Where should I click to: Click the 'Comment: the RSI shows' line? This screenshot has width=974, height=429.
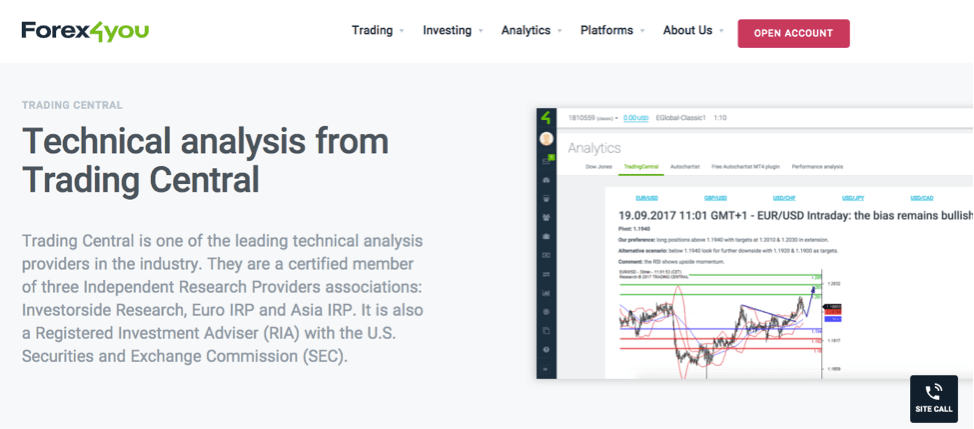pyautogui.click(x=671, y=262)
